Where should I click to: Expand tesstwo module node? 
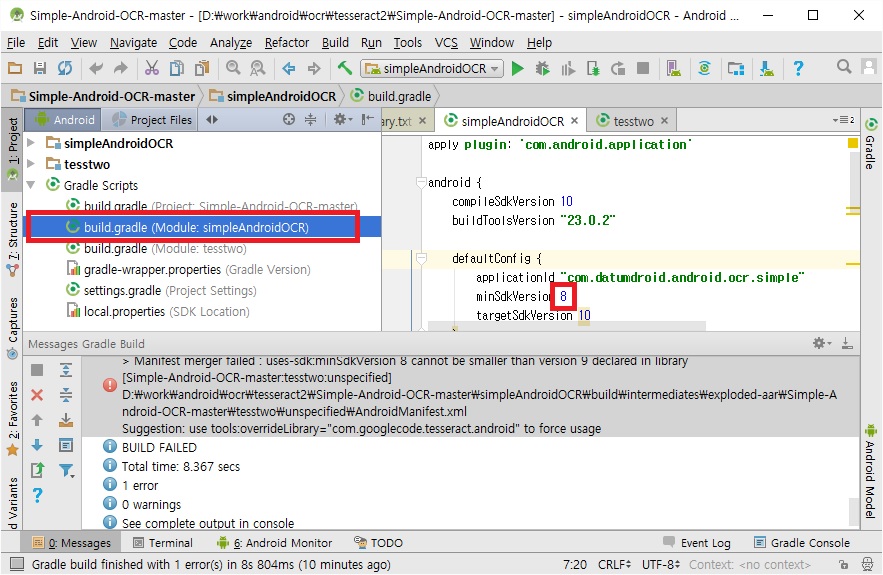click(x=32, y=164)
